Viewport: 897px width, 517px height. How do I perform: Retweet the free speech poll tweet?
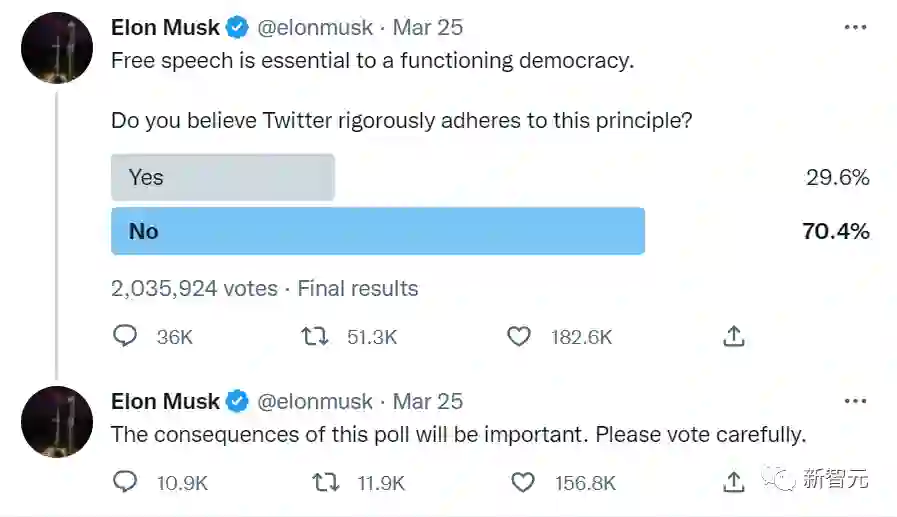pyautogui.click(x=315, y=336)
